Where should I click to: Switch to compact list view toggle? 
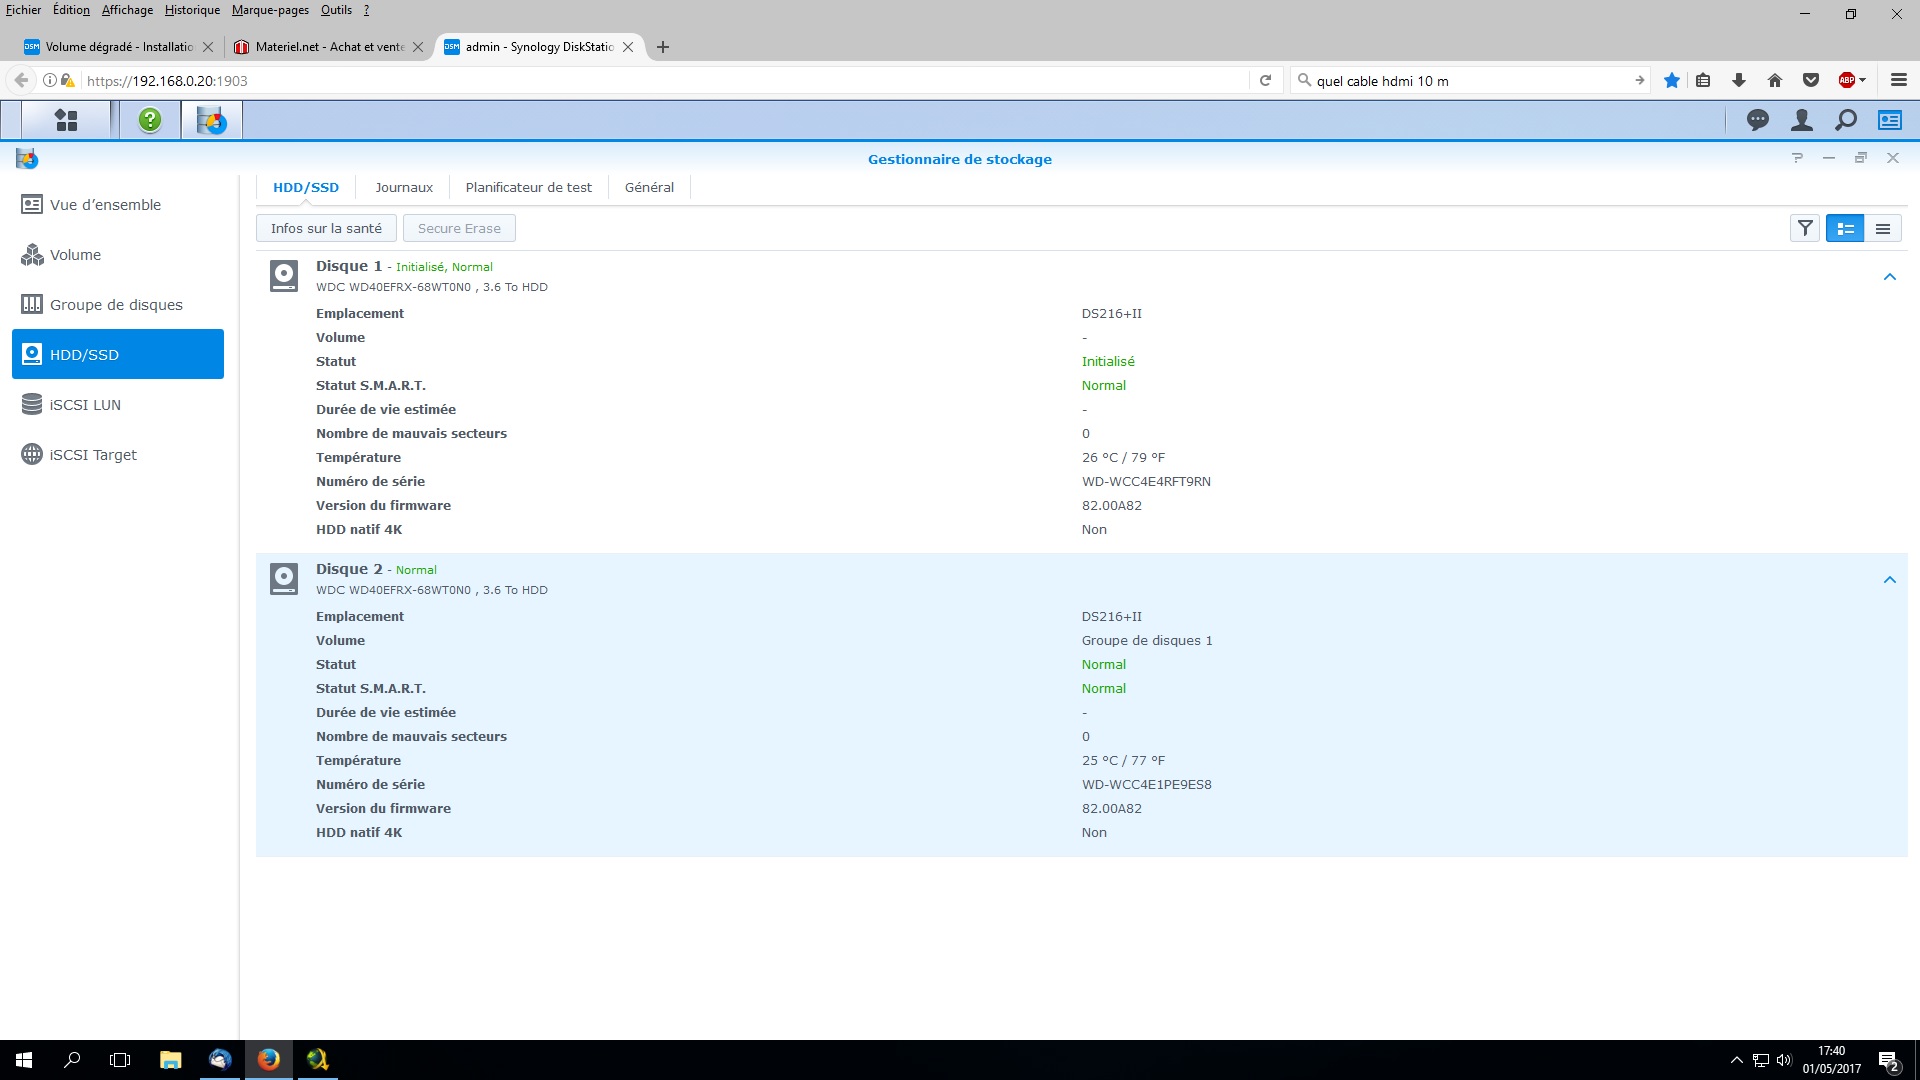pos(1883,229)
